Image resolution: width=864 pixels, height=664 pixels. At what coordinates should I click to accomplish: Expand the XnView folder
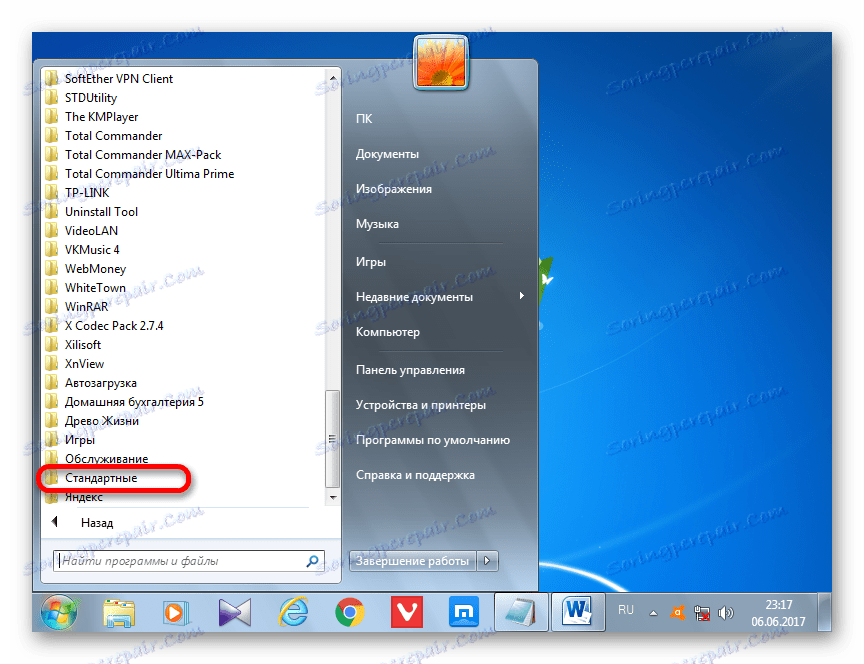click(84, 364)
